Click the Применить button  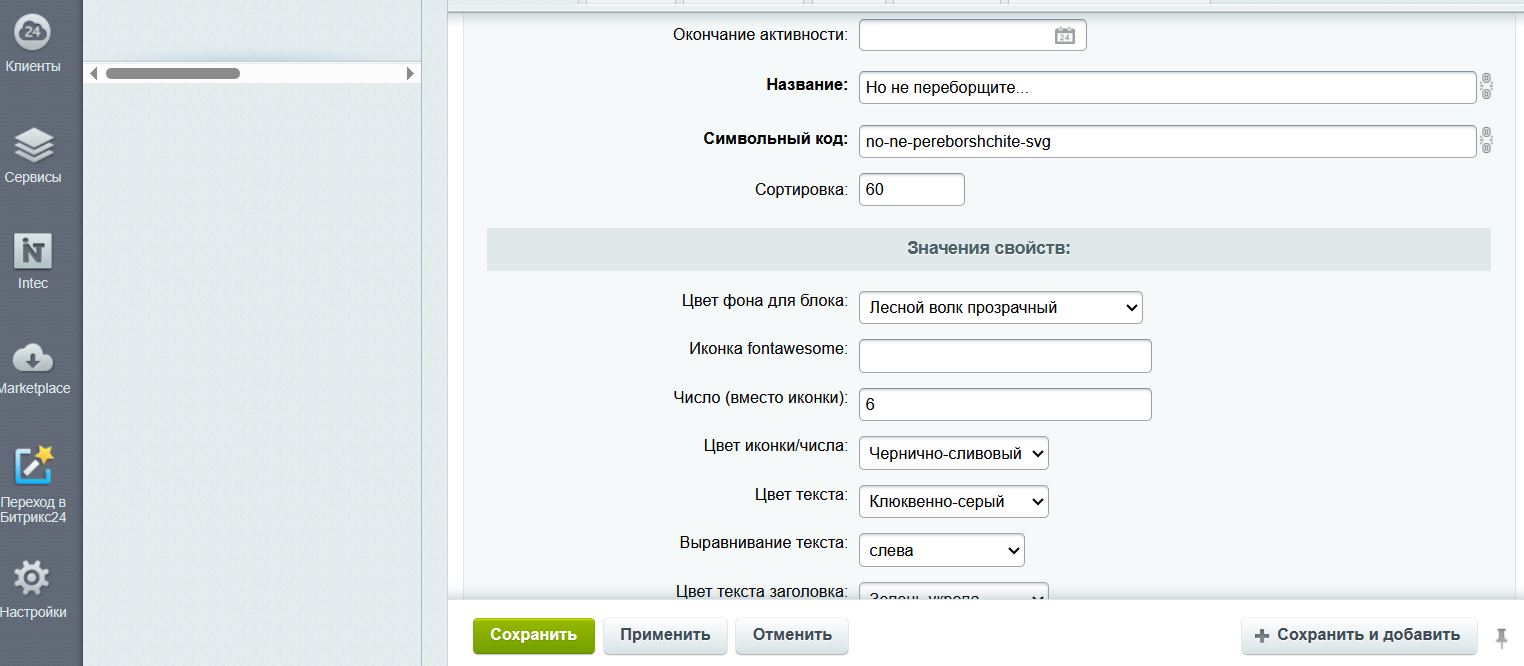point(665,635)
